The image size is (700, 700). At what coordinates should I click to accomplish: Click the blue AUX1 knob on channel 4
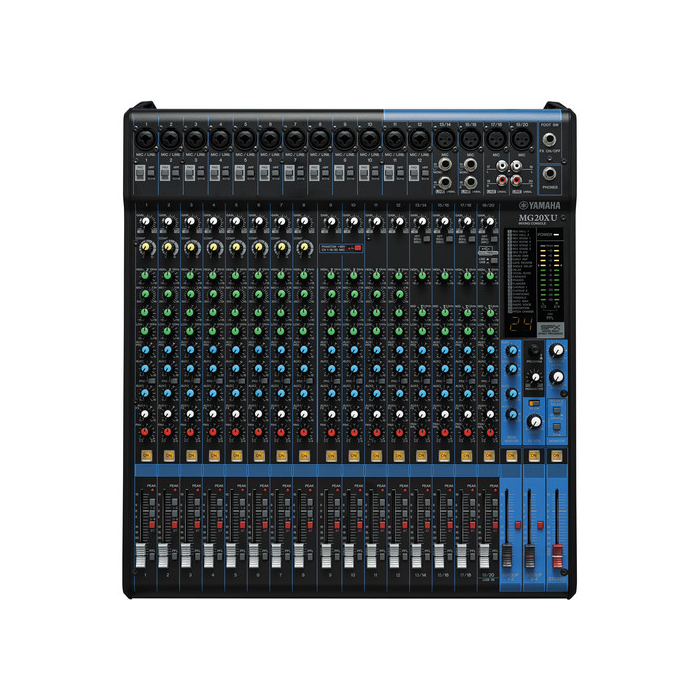tap(213, 350)
